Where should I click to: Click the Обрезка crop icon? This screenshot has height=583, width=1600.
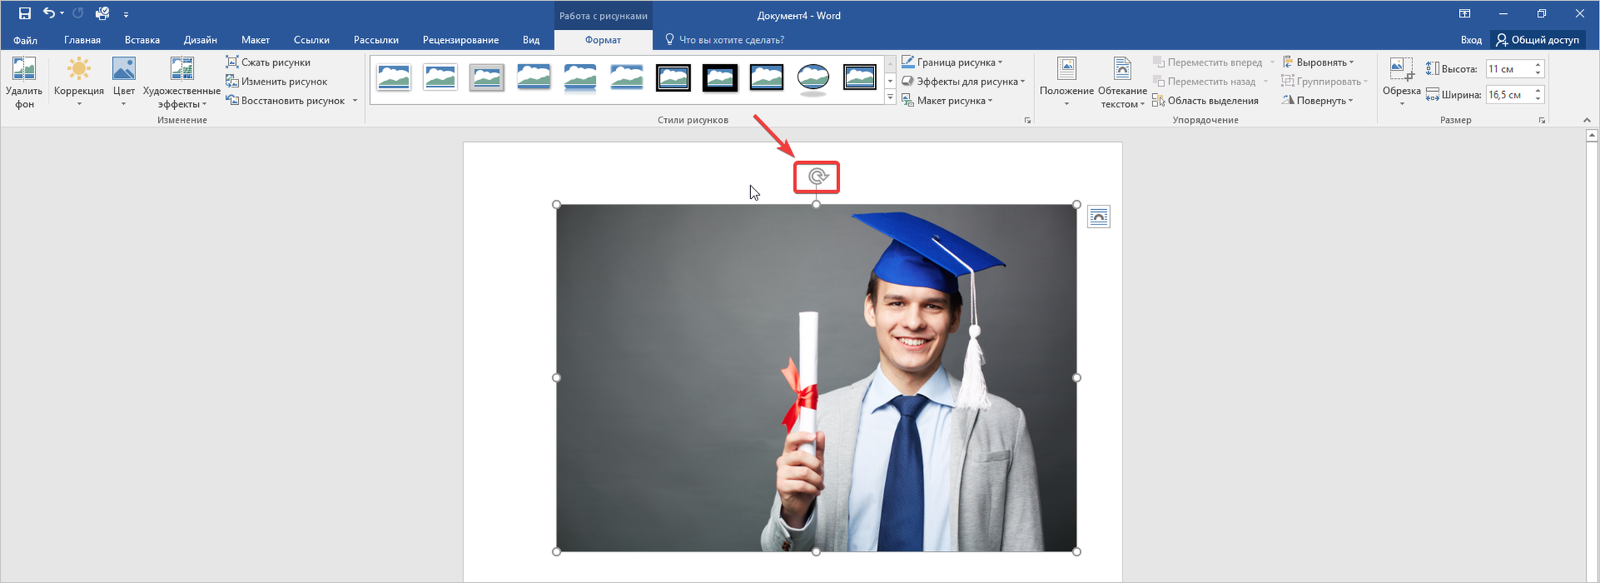pos(1401,70)
